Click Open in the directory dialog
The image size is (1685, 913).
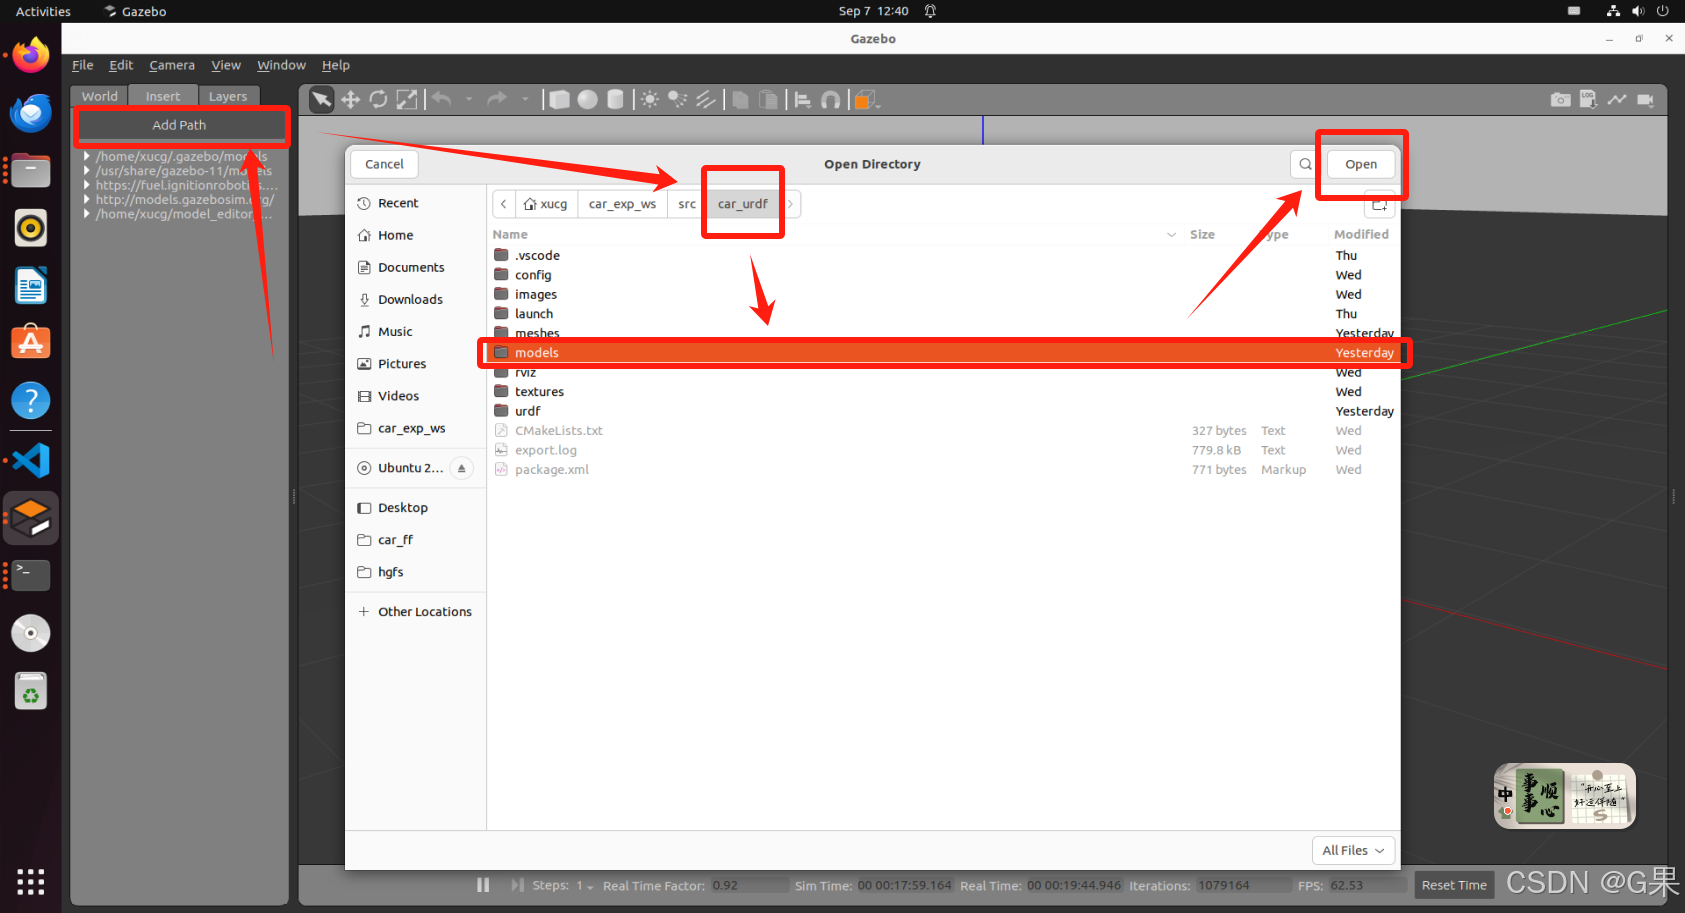tap(1361, 164)
